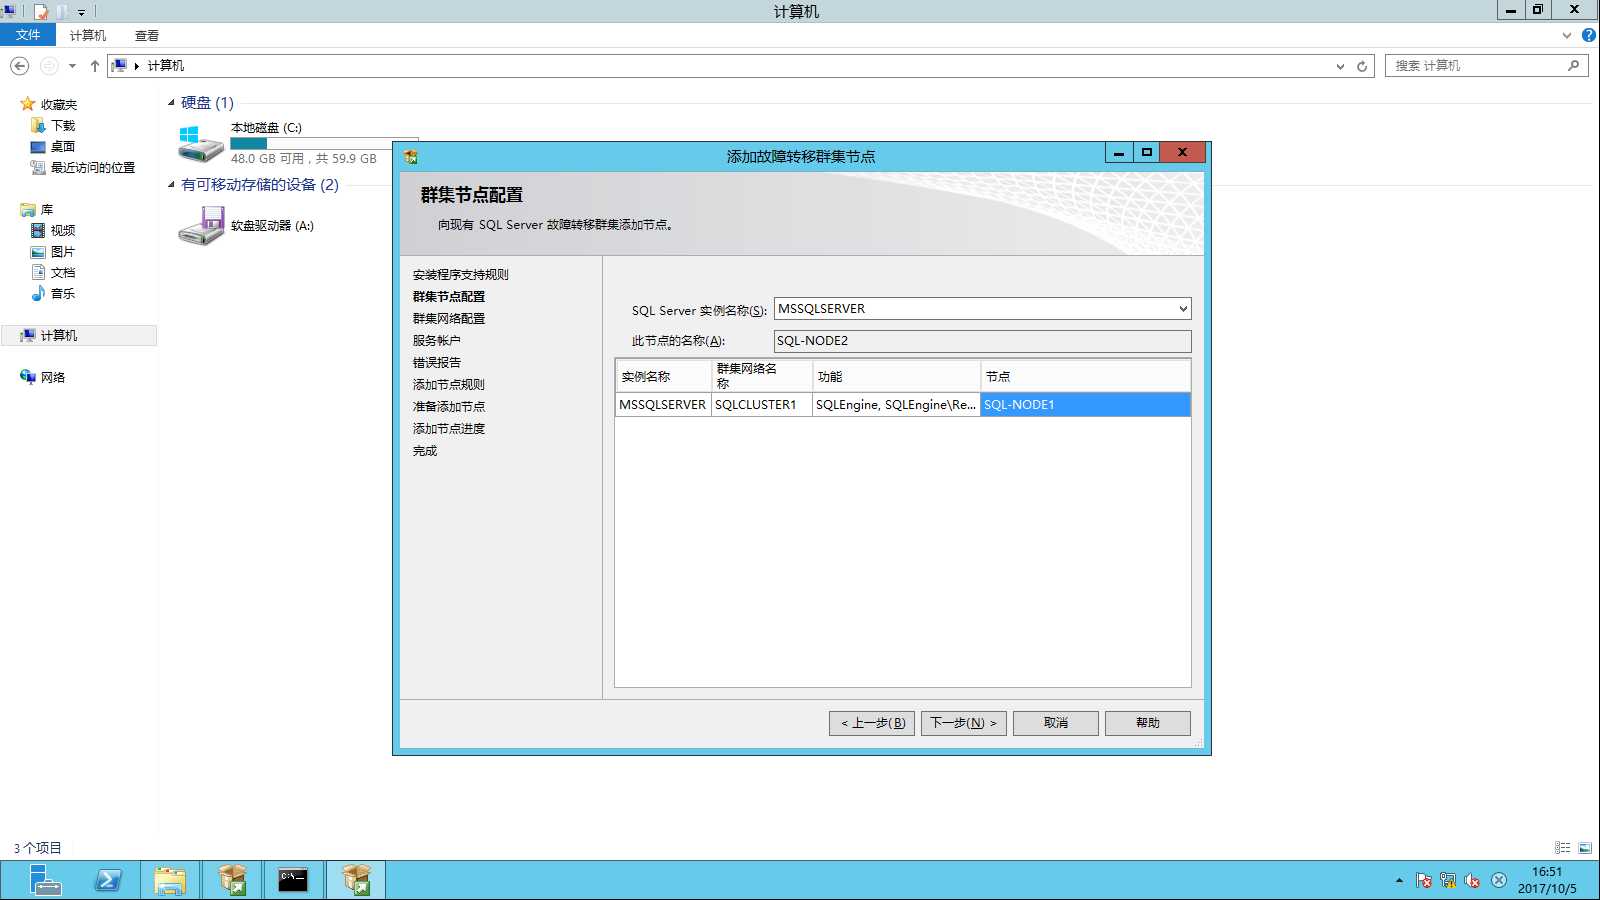Click 服务帐户 step in wizard

point(437,341)
